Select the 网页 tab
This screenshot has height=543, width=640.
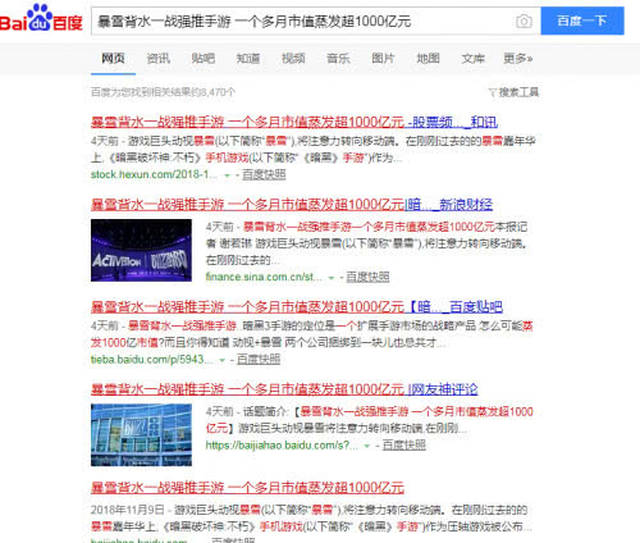113,58
